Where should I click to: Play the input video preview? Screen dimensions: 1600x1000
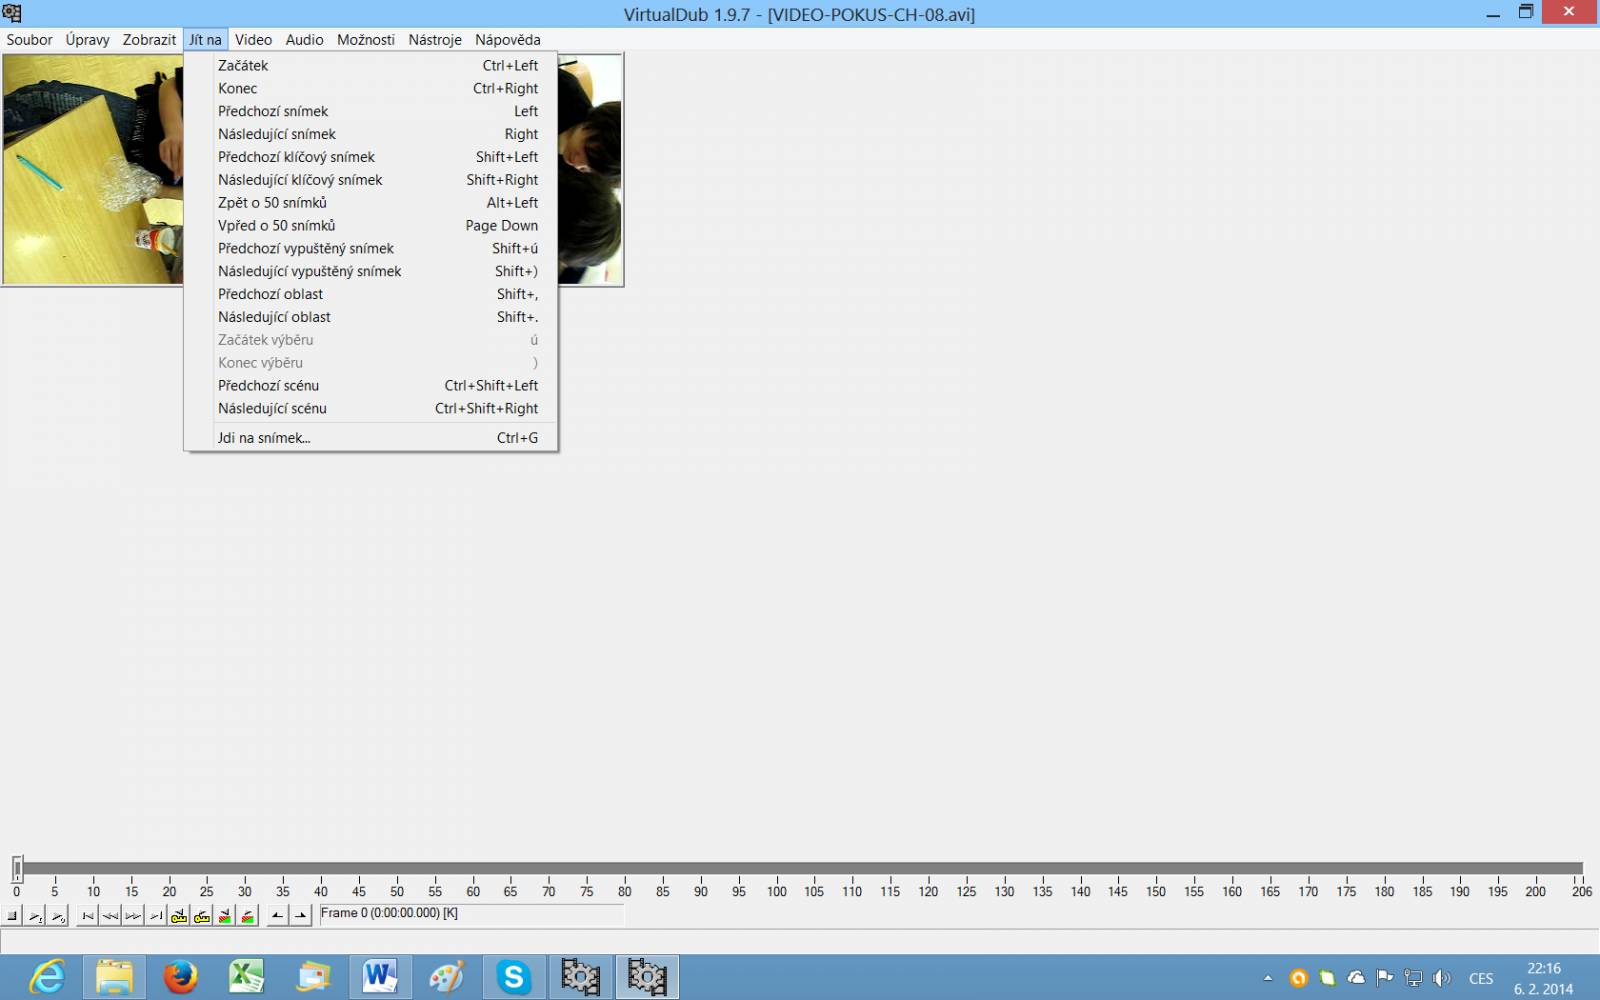tap(35, 915)
